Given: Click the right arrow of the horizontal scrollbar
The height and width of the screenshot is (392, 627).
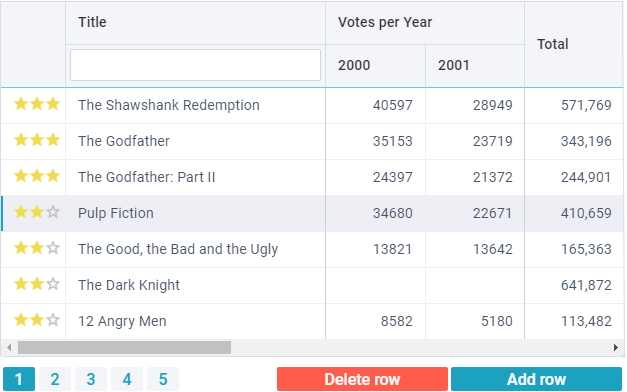Looking at the screenshot, I should tap(616, 347).
